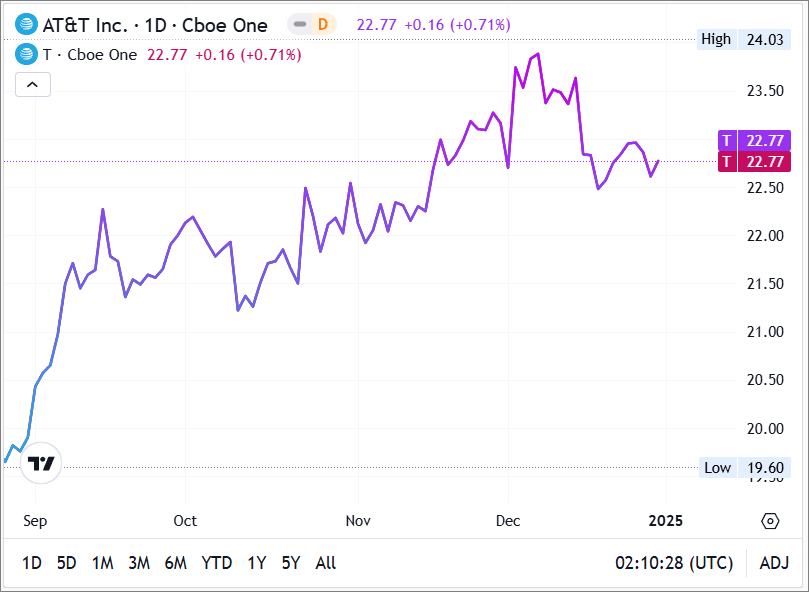Select the red T 22.77 price tag
The image size is (809, 592).
click(754, 162)
